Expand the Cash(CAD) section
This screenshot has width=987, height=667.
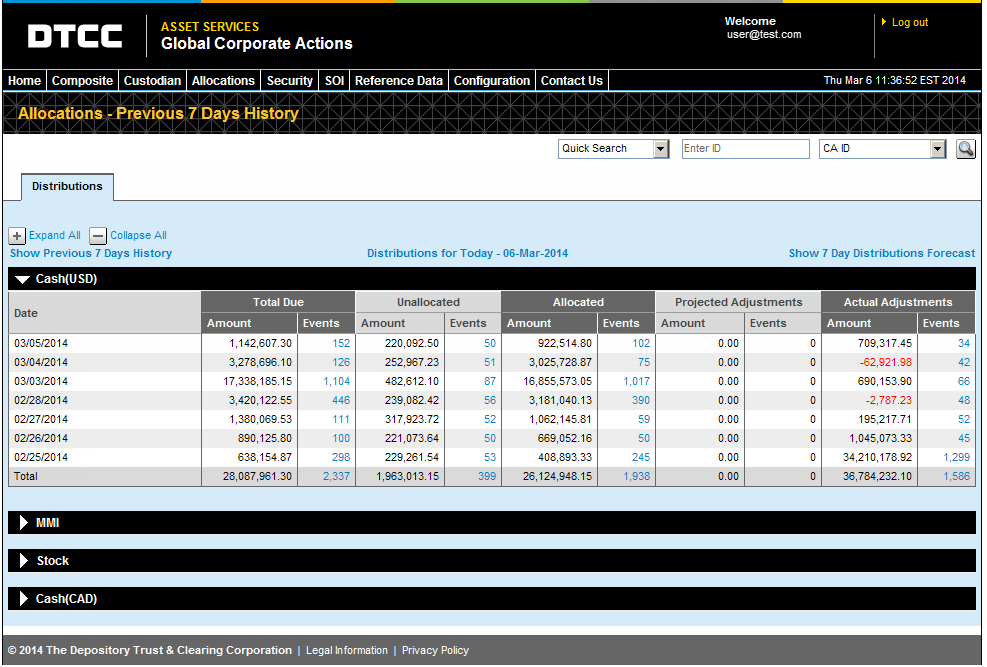24,599
